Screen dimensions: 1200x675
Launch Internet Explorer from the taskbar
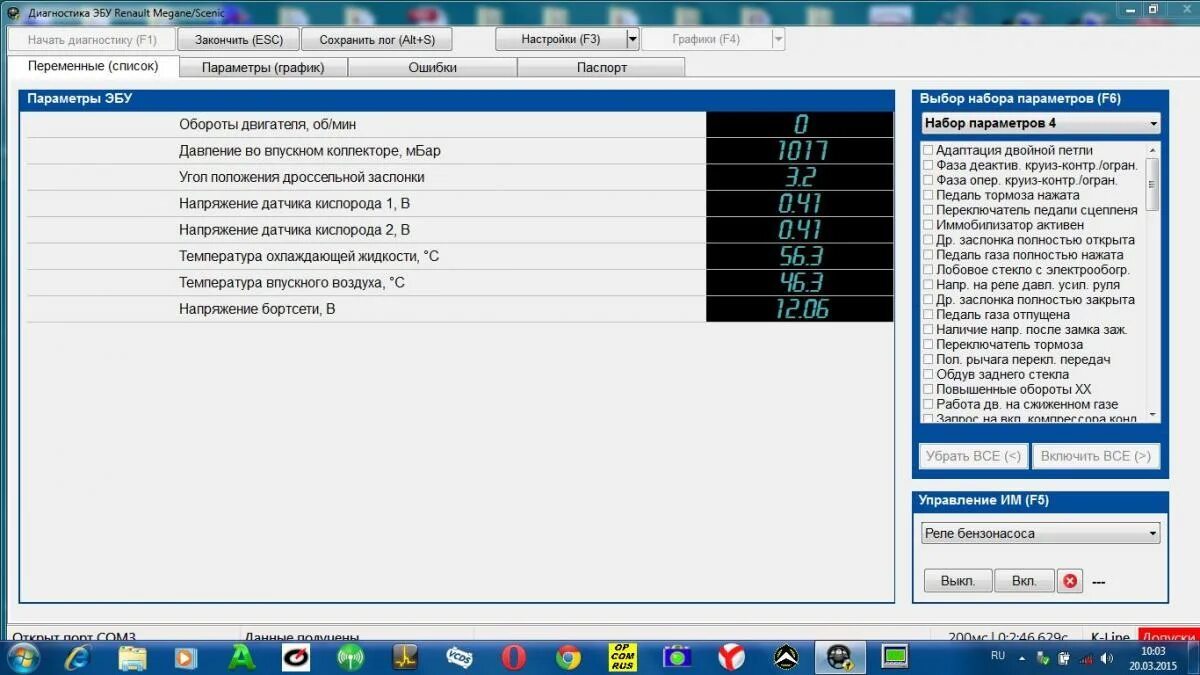77,657
